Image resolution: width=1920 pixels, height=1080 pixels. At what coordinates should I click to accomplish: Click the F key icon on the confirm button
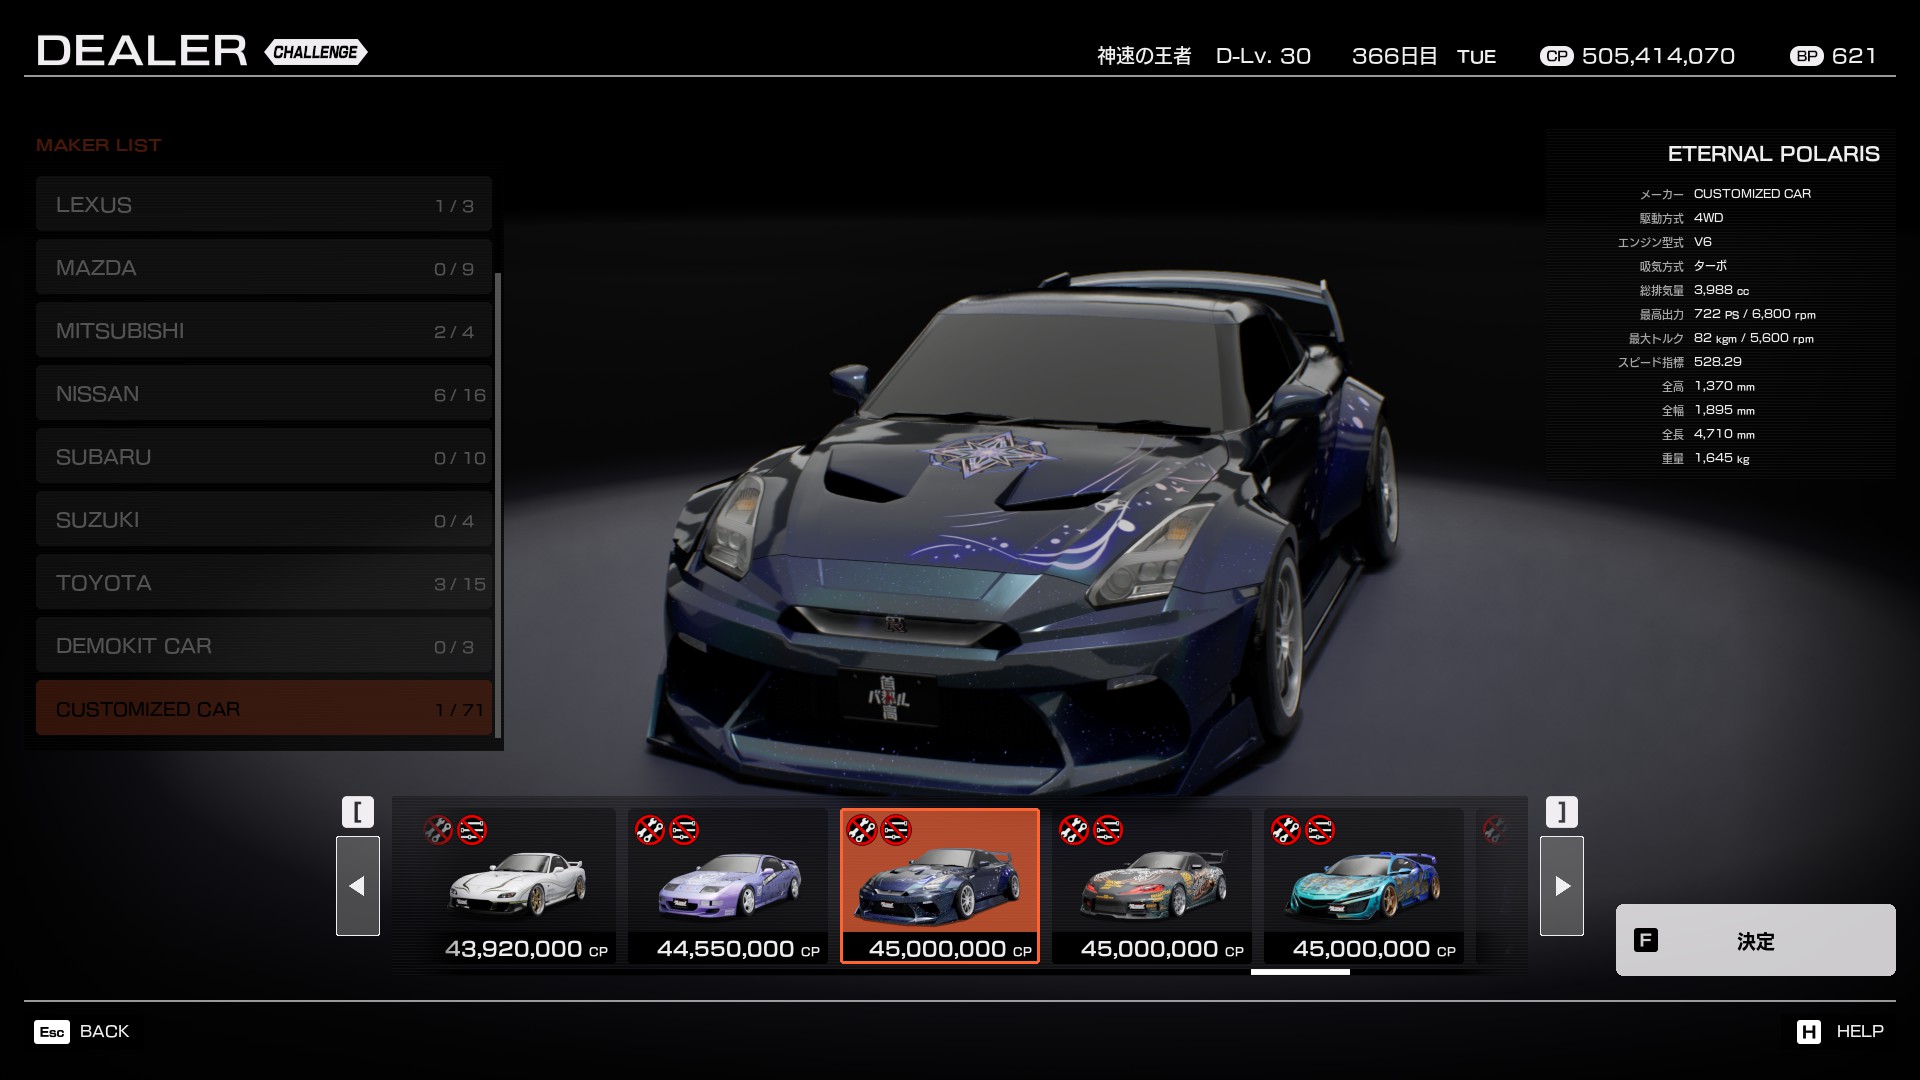click(1645, 940)
